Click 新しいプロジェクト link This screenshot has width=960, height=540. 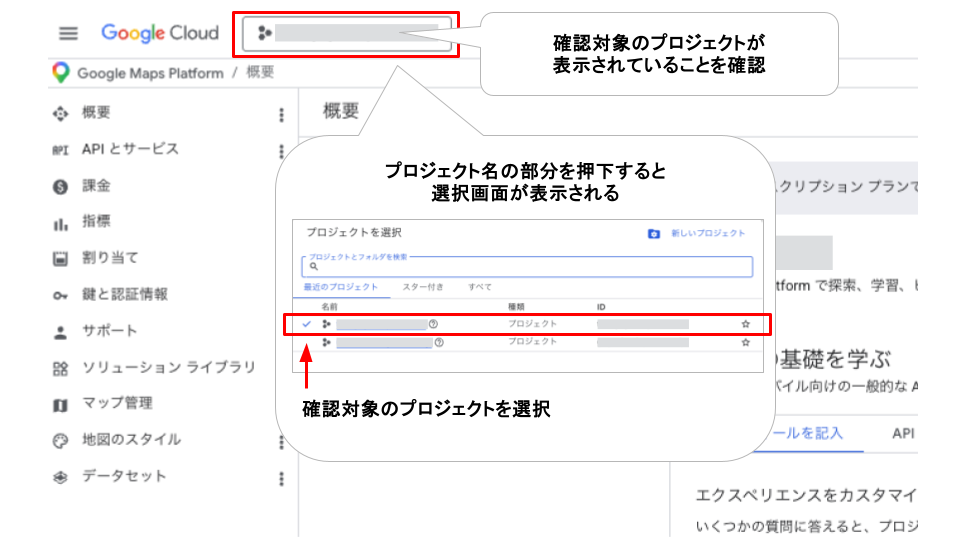pos(708,233)
